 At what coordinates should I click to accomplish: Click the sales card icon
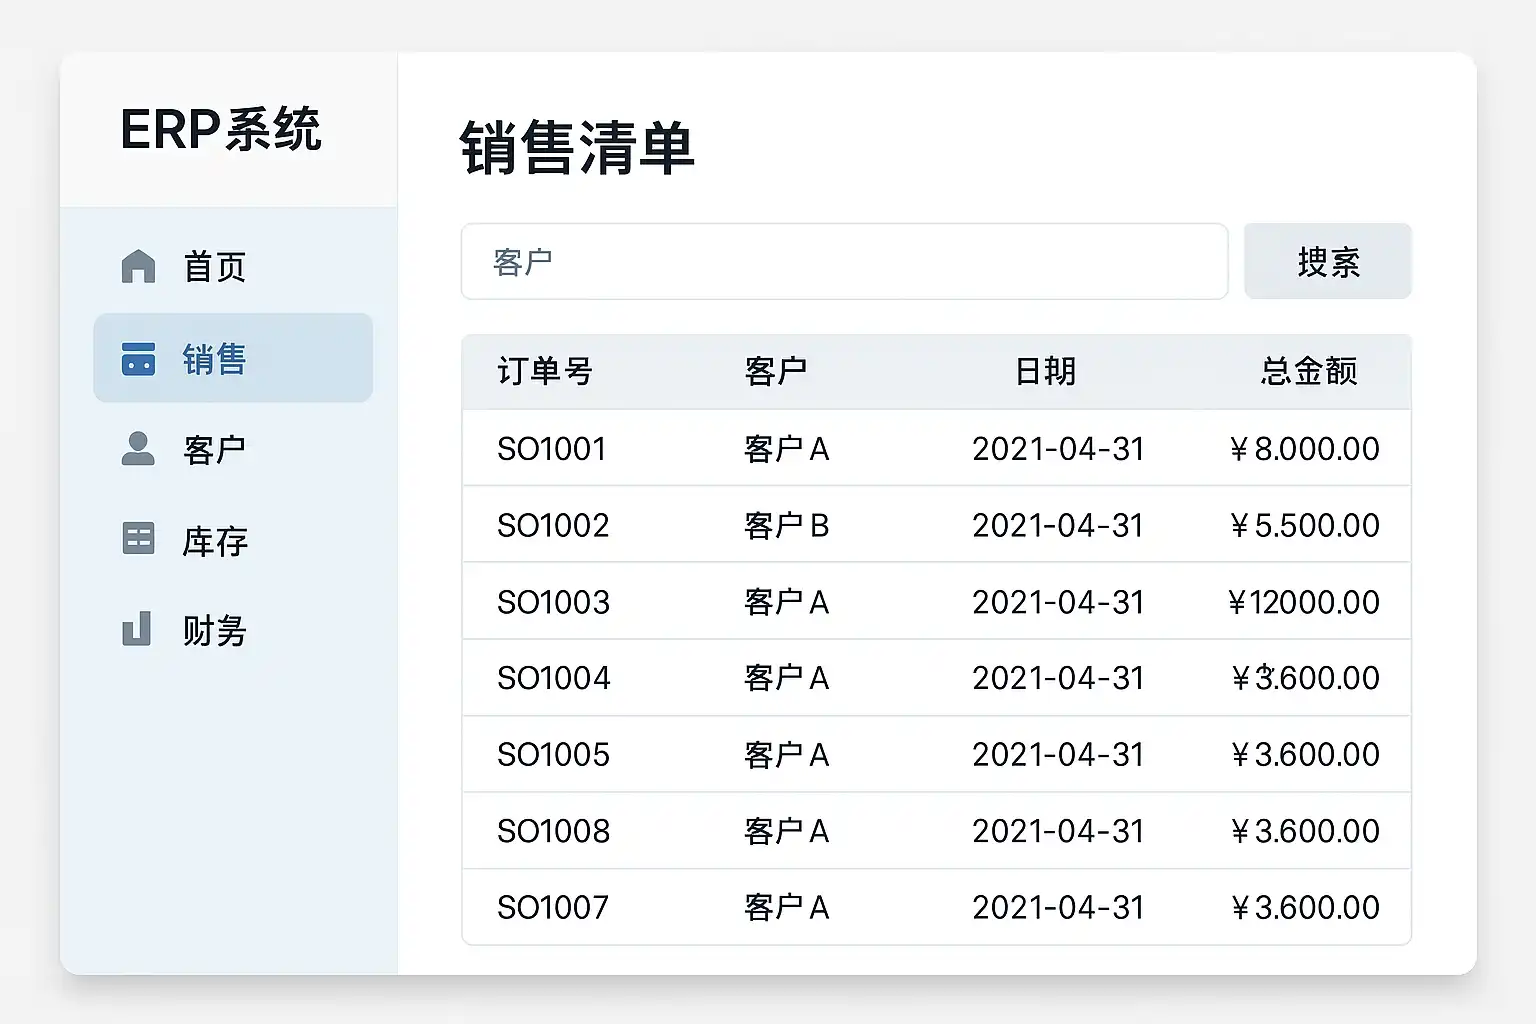coord(138,359)
